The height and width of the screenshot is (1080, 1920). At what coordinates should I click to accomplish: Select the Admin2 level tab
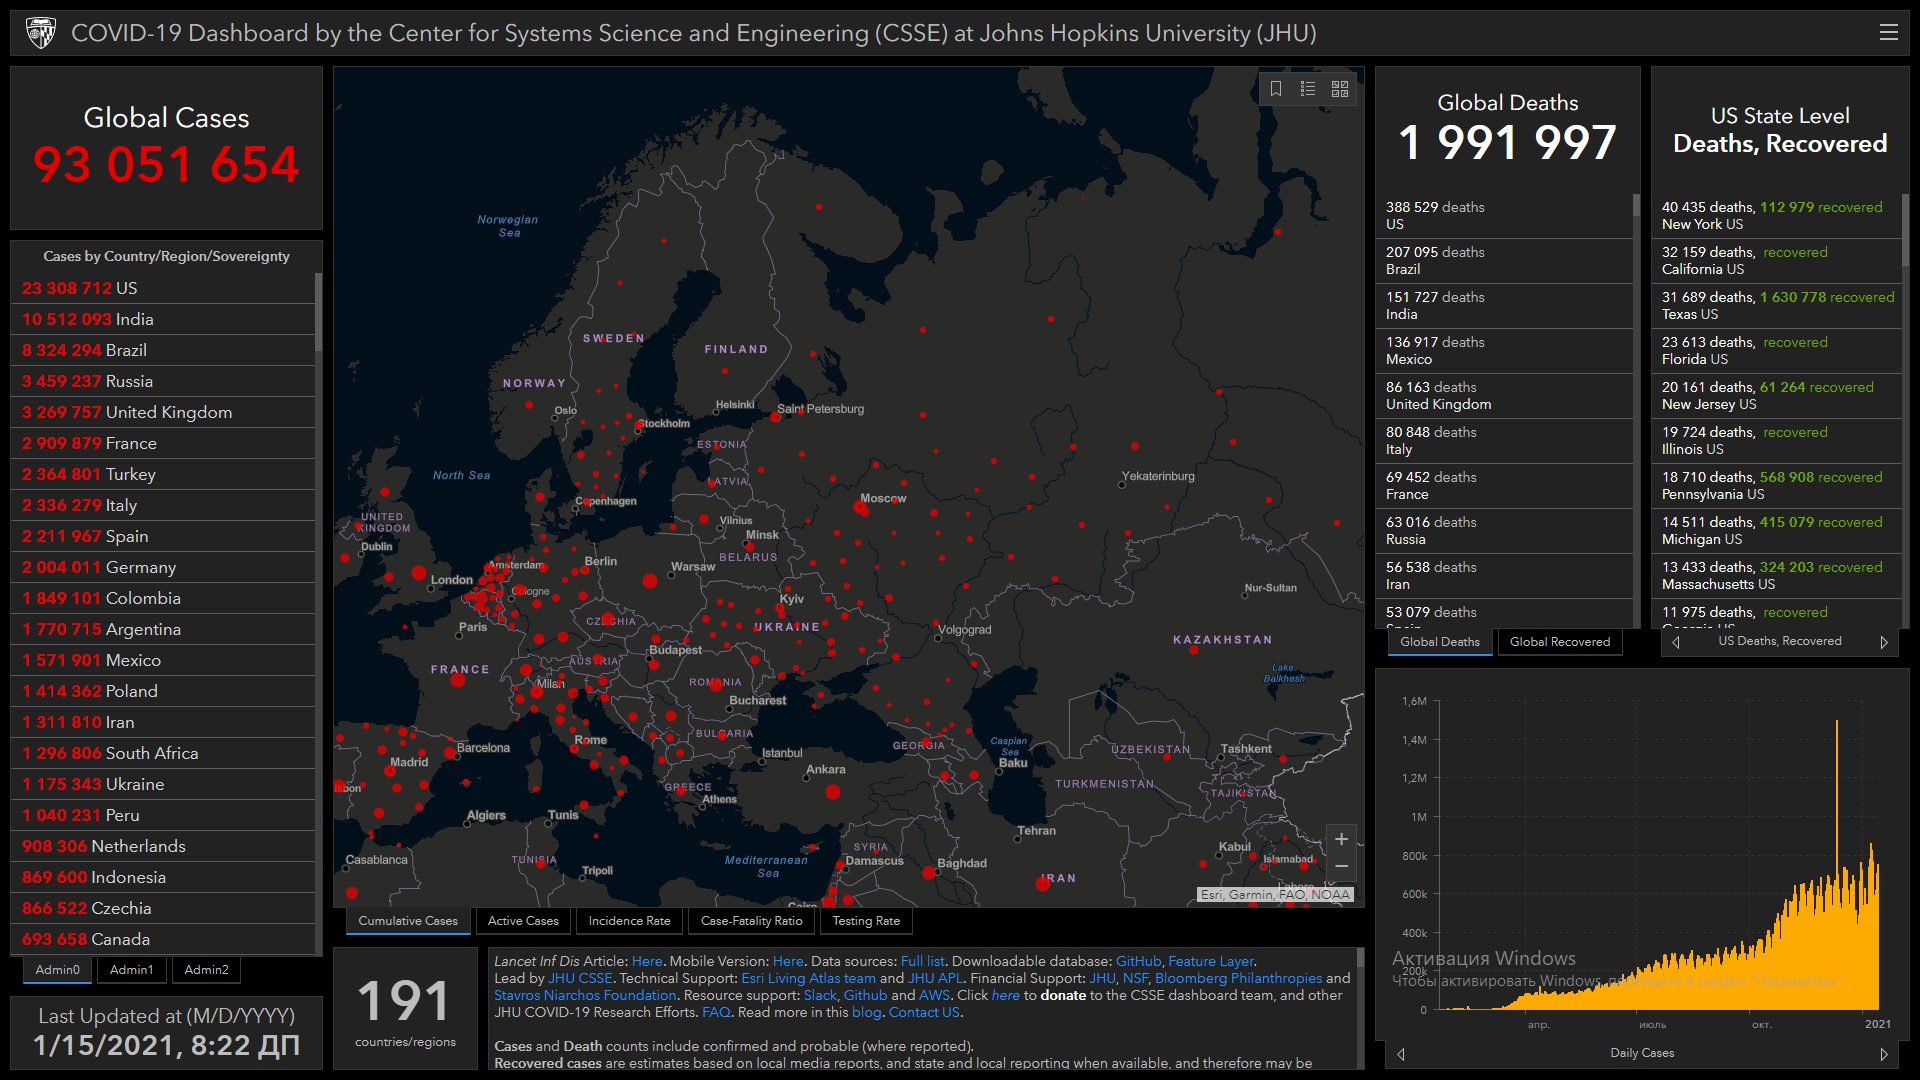pyautogui.click(x=206, y=970)
